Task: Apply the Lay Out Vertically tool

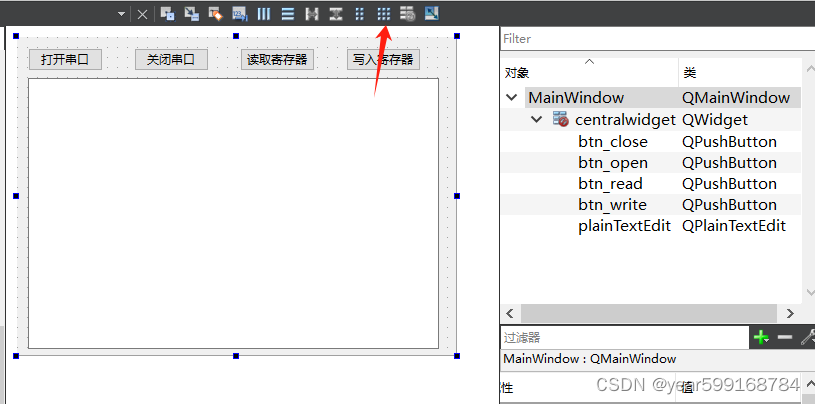Action: coord(288,14)
